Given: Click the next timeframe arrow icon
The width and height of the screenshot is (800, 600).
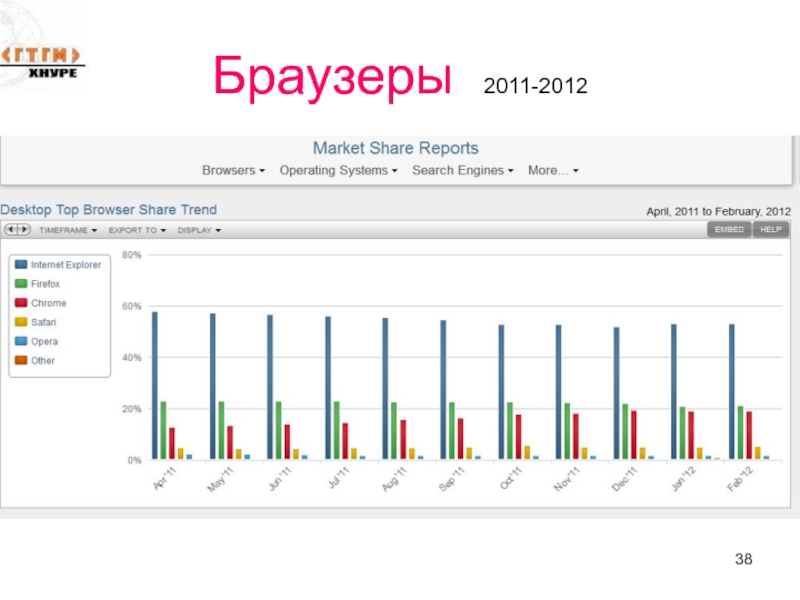Looking at the screenshot, I should [x=23, y=230].
